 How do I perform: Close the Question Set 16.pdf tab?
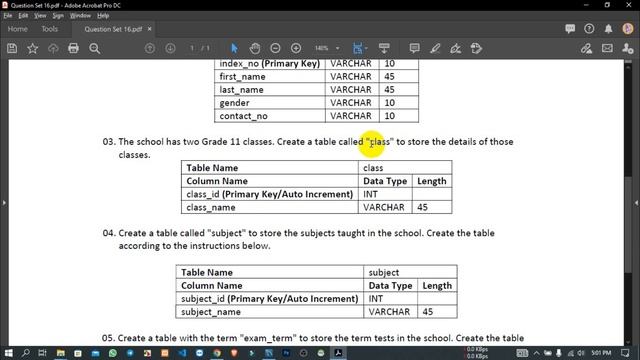149,29
